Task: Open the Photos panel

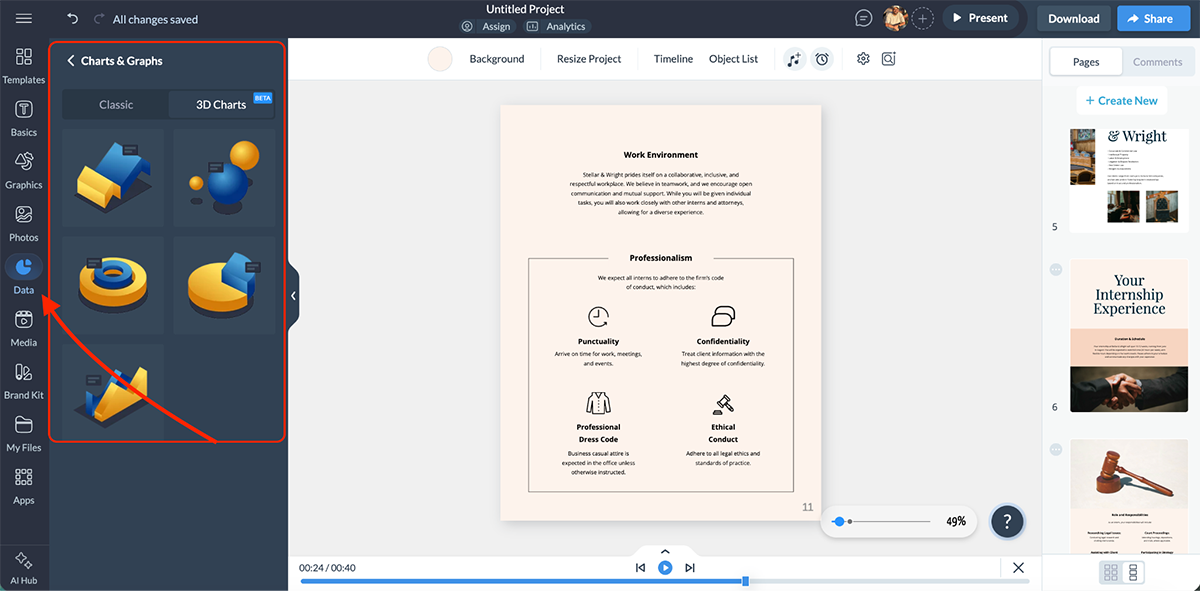Action: coord(23,219)
